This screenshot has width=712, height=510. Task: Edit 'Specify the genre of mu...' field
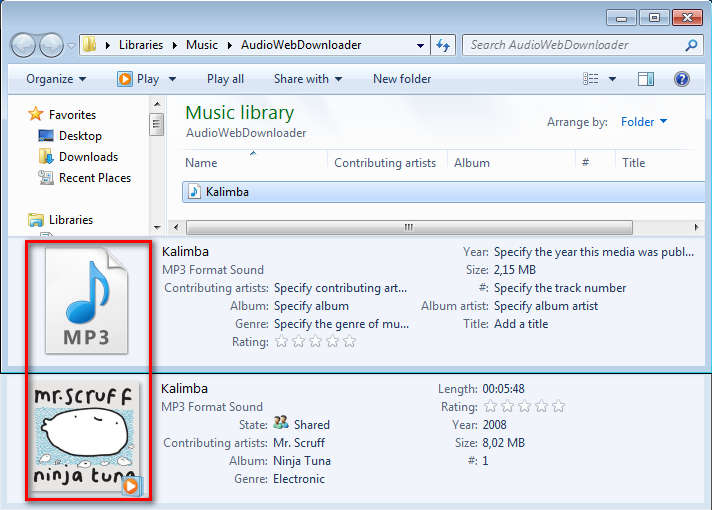(341, 324)
